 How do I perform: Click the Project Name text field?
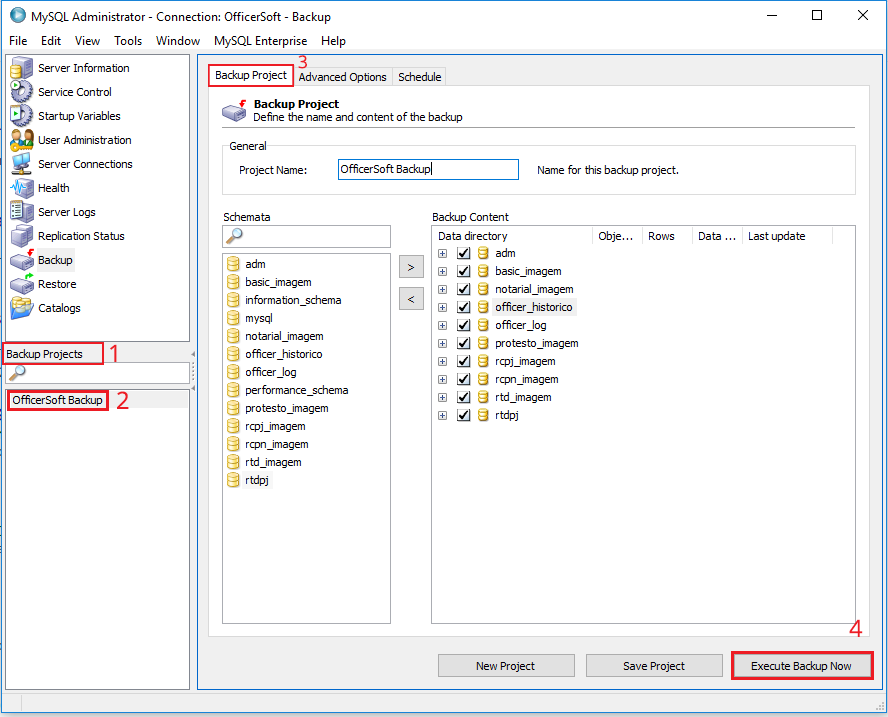point(428,170)
